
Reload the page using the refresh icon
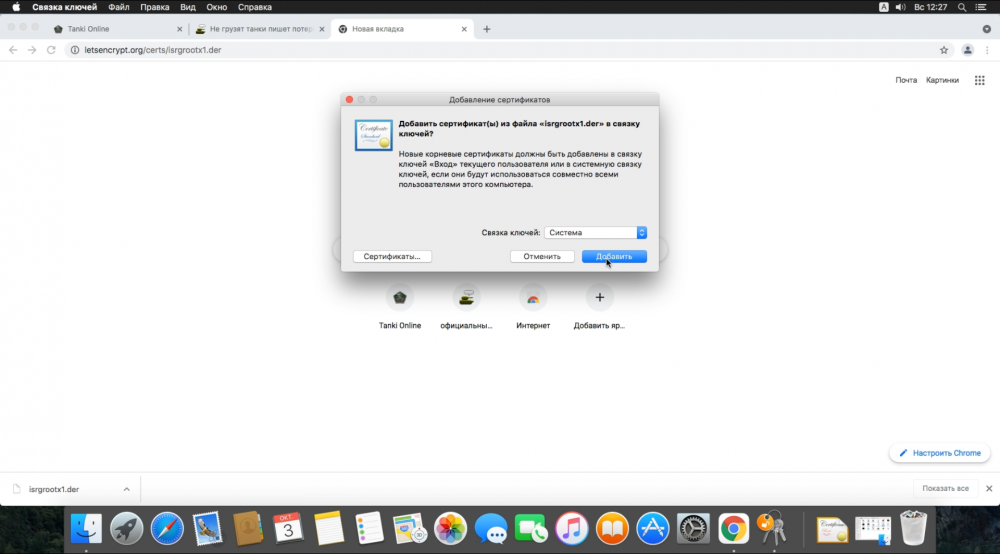click(51, 50)
